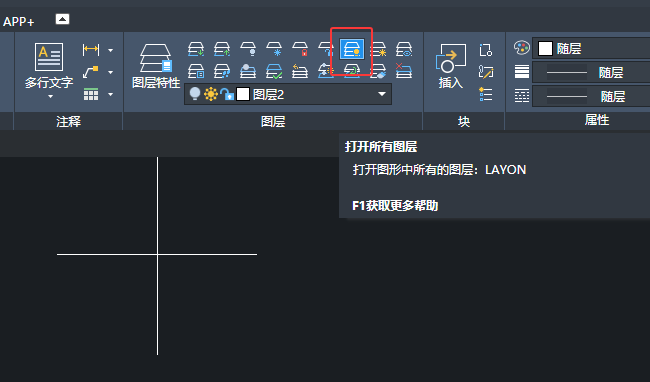Collapse ribbon with the up-arrow button beside APP+
The image size is (650, 382).
coord(62,19)
